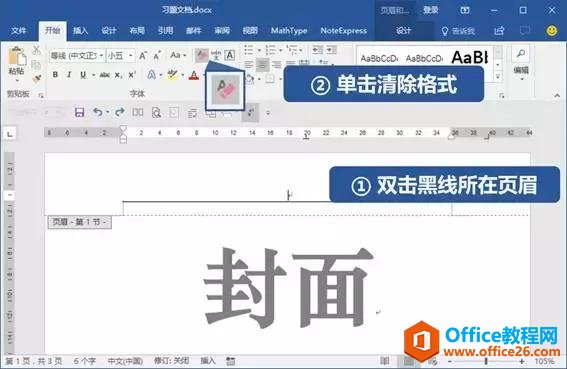This screenshot has height=369, width=567.
Task: Toggle 插入 insert mode in the status bar
Action: coord(208,361)
